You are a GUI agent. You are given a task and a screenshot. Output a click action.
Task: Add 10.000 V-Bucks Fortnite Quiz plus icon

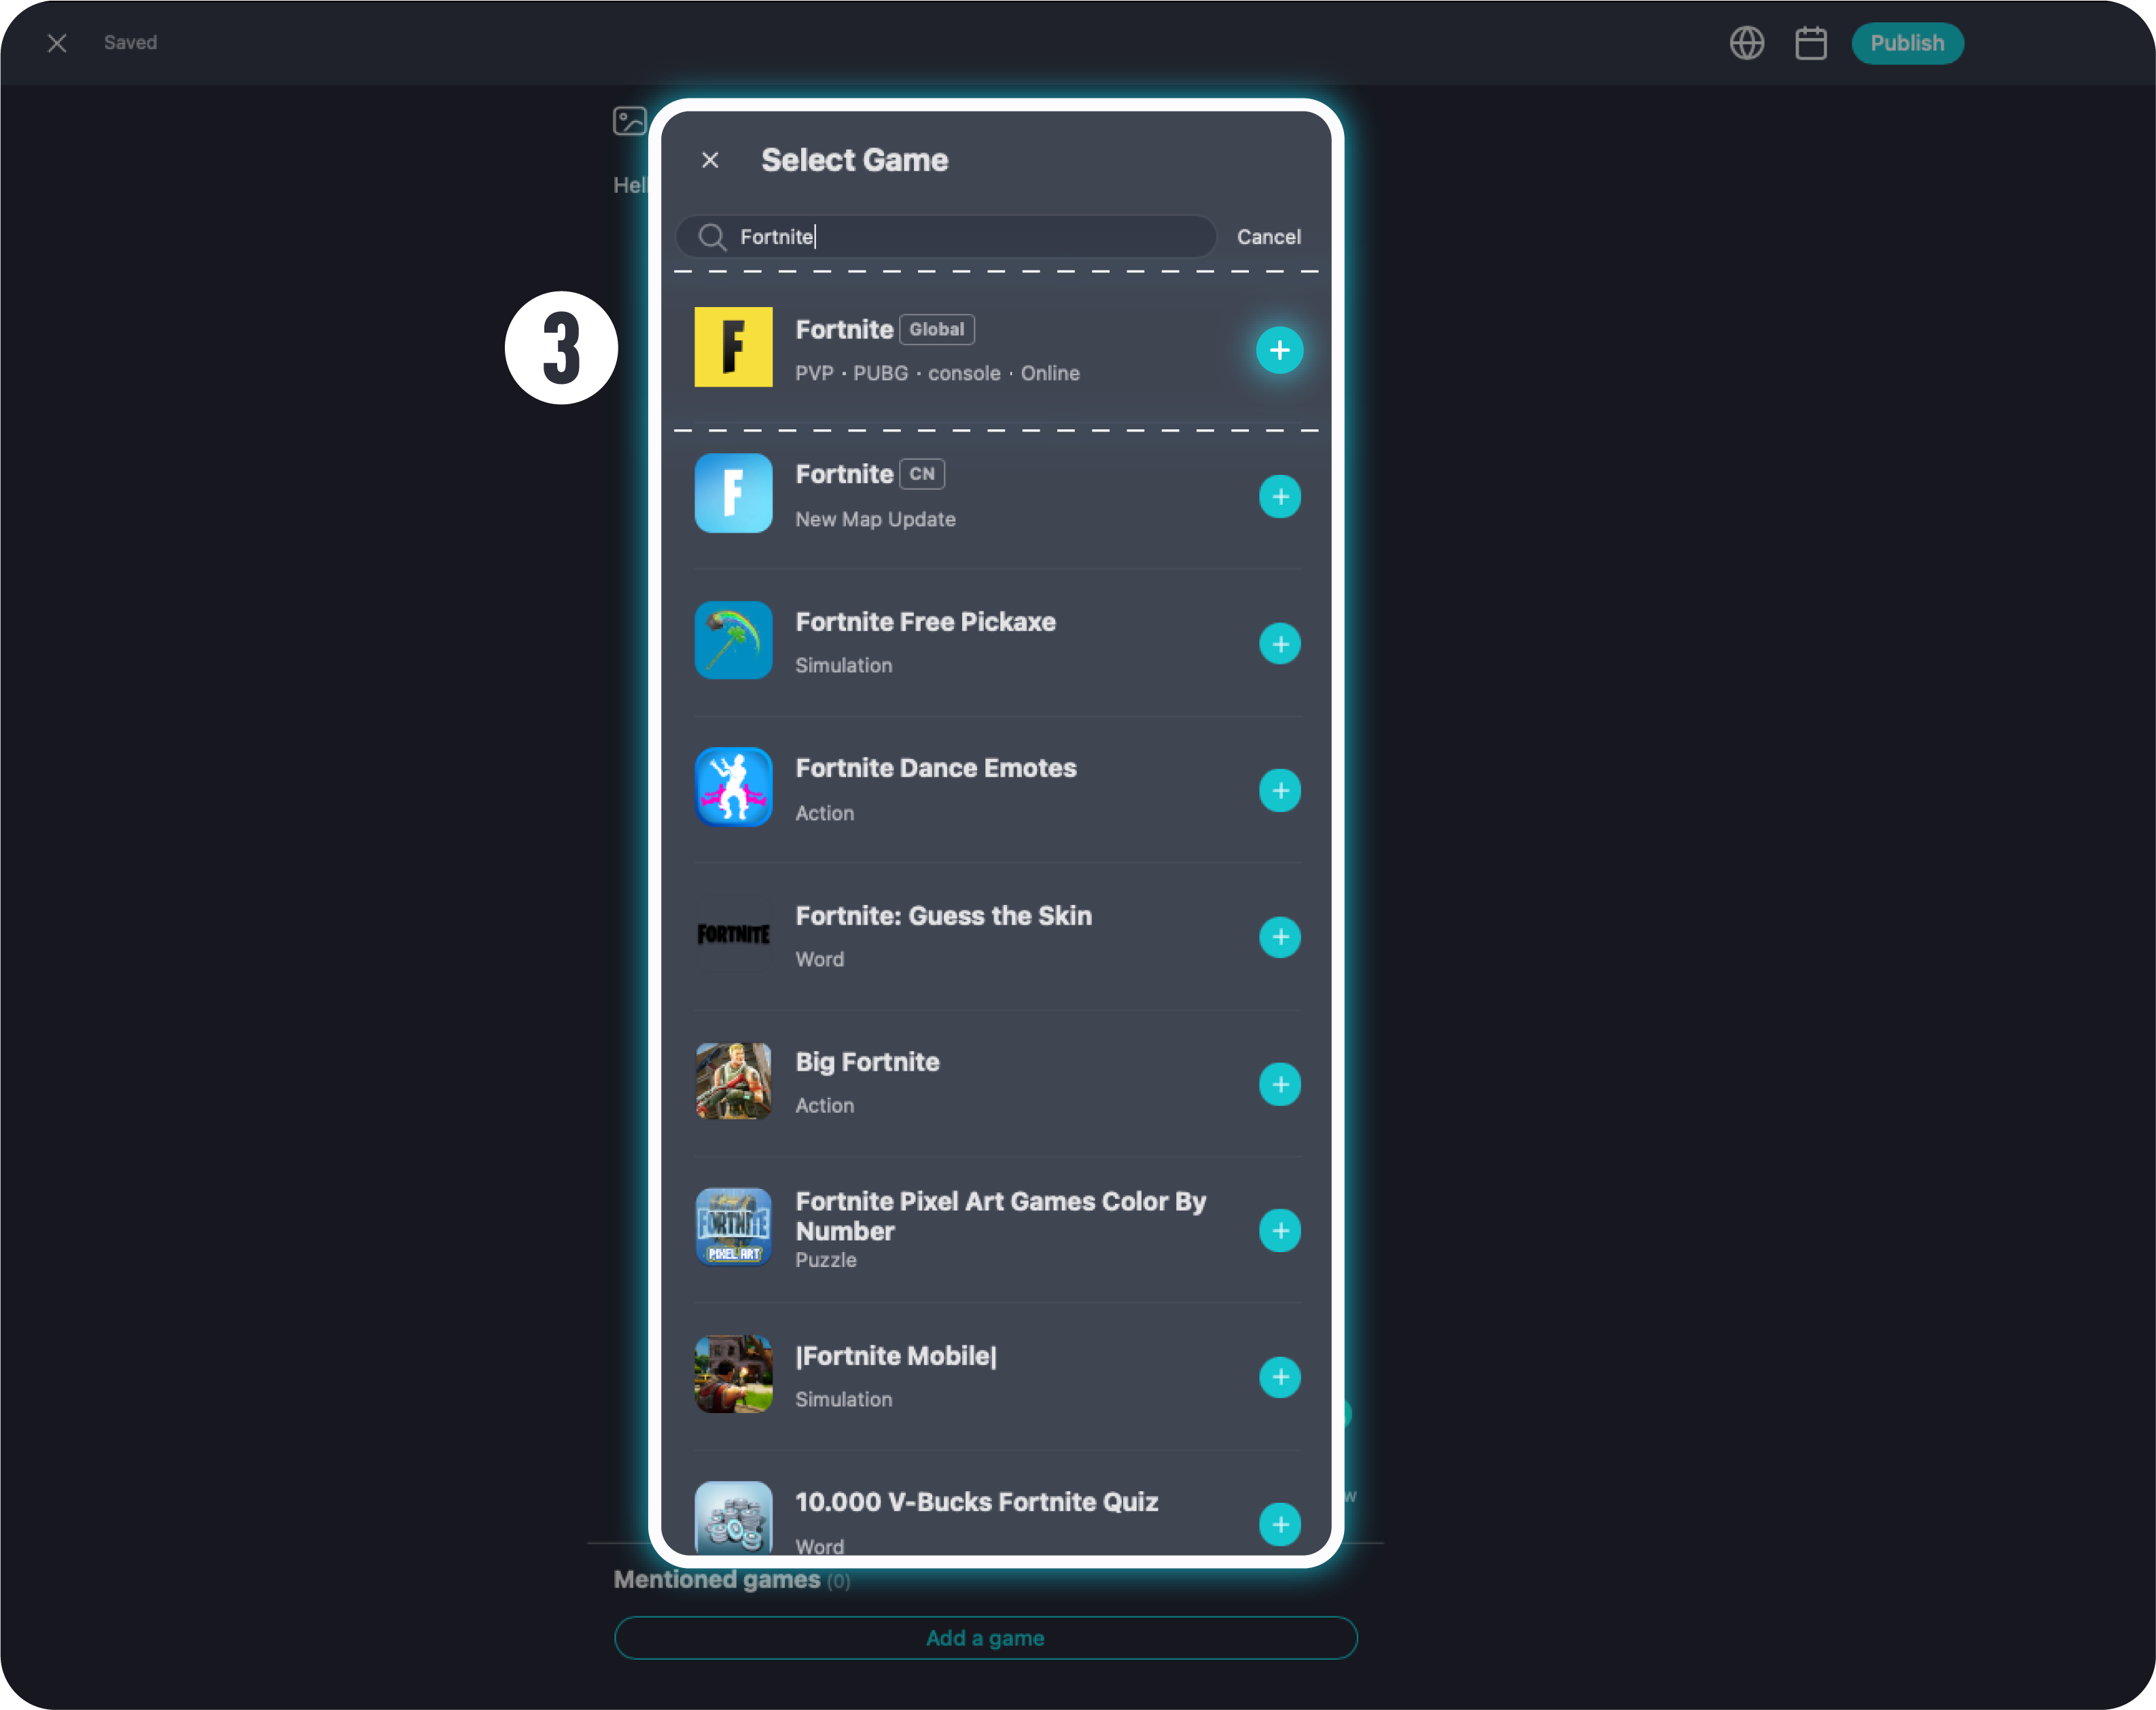tap(1279, 1524)
